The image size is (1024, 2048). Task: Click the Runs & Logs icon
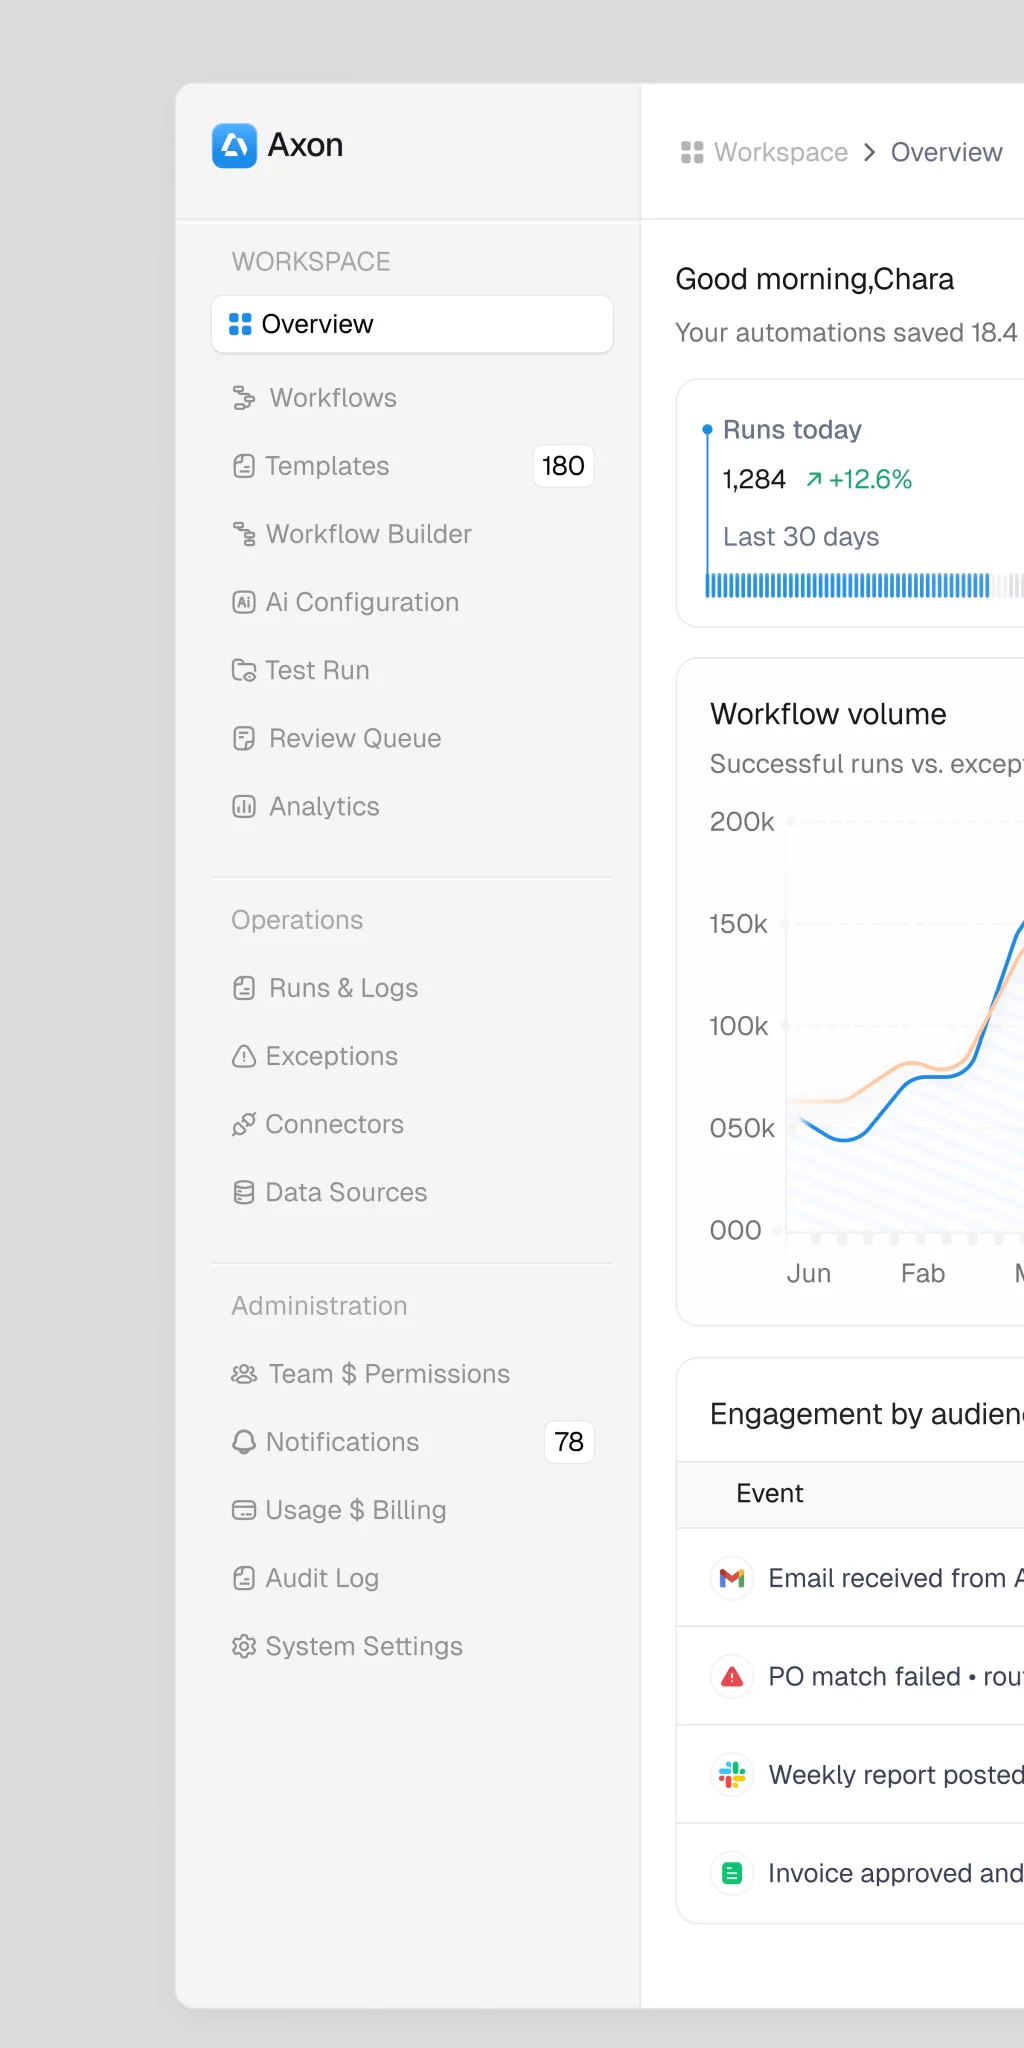(x=243, y=988)
